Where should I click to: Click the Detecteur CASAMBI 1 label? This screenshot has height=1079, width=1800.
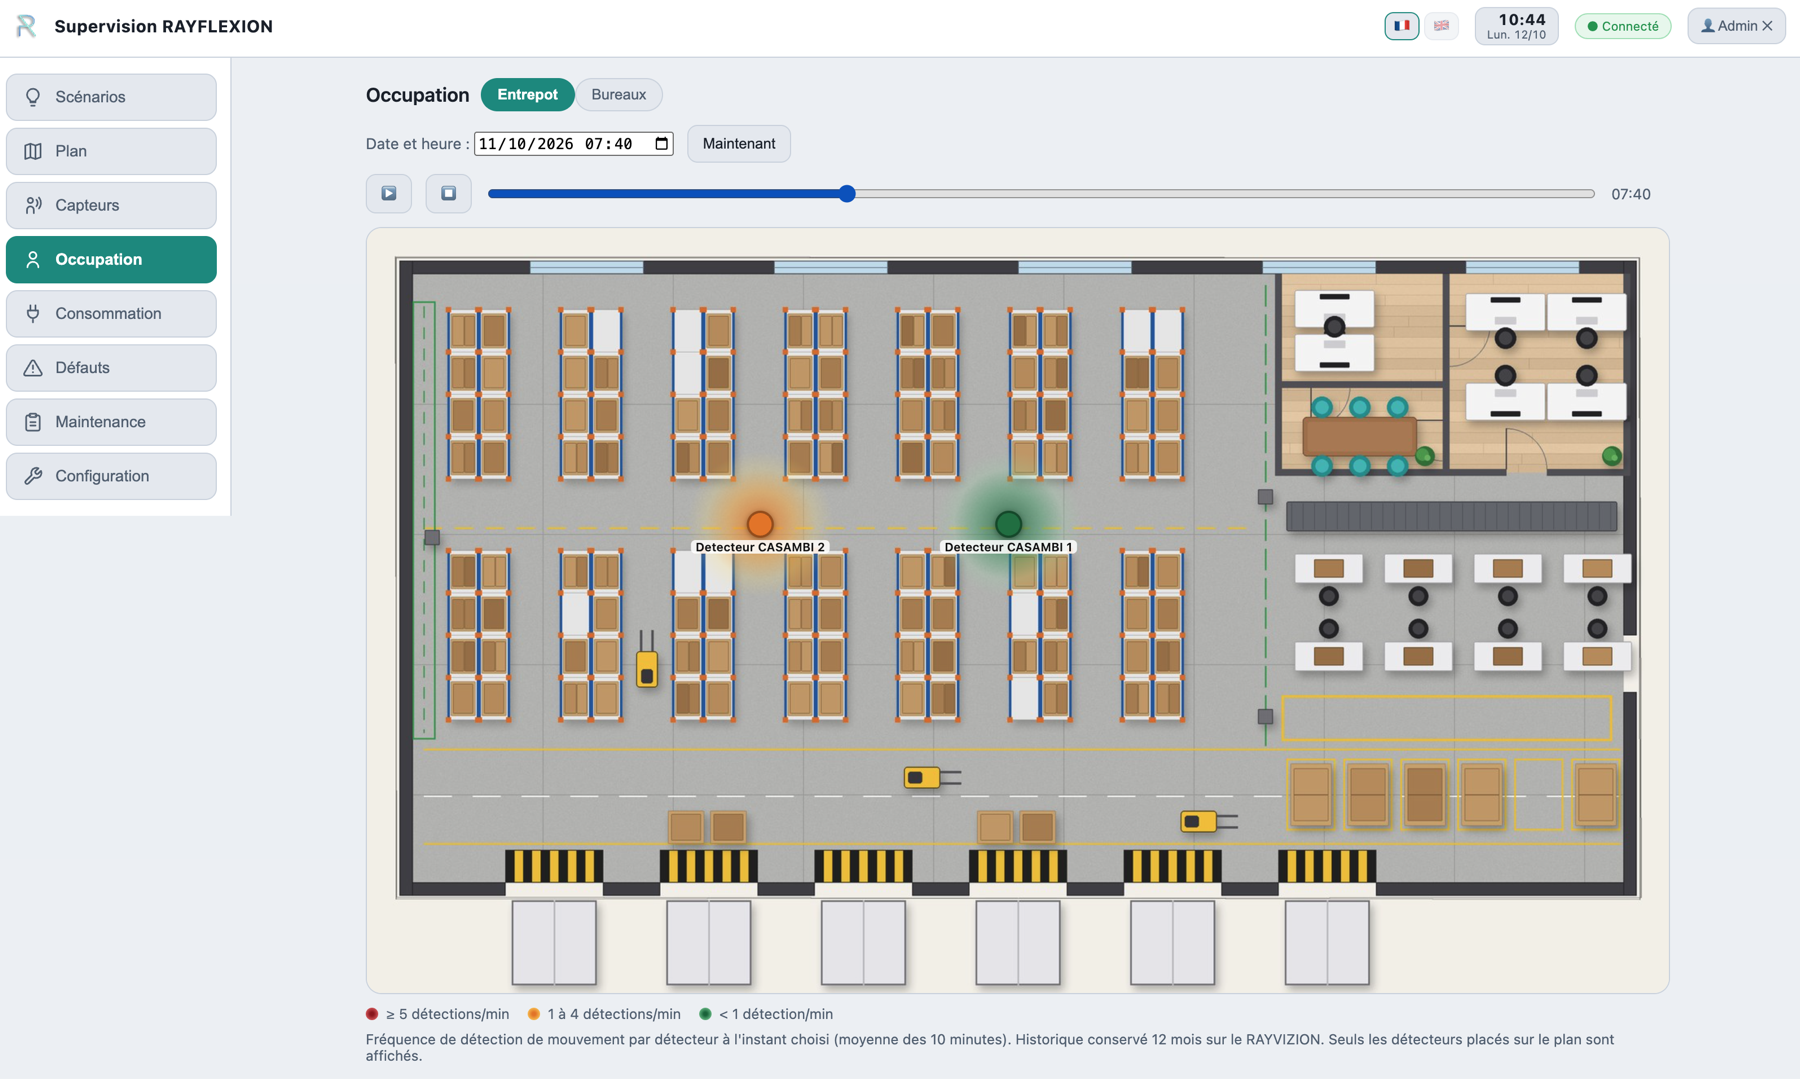[1008, 547]
